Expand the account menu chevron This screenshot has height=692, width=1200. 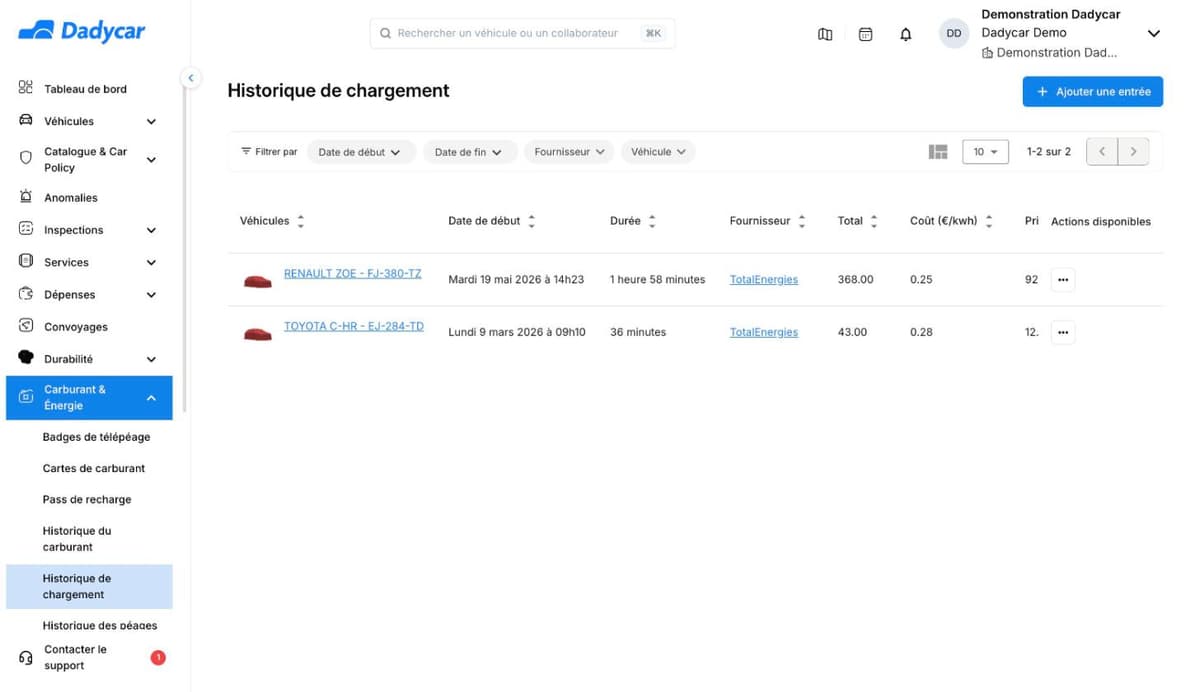tap(1153, 34)
